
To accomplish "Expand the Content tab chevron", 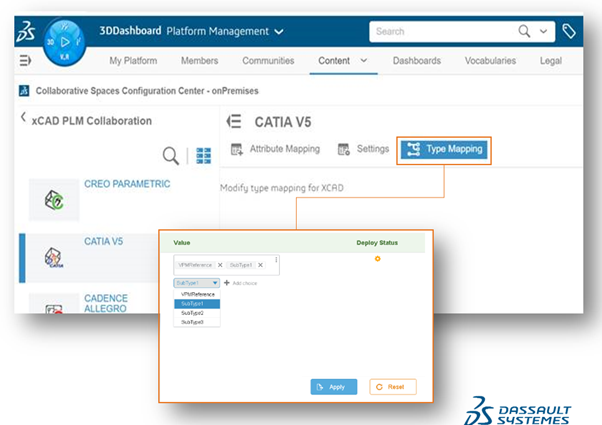I will coord(363,61).
